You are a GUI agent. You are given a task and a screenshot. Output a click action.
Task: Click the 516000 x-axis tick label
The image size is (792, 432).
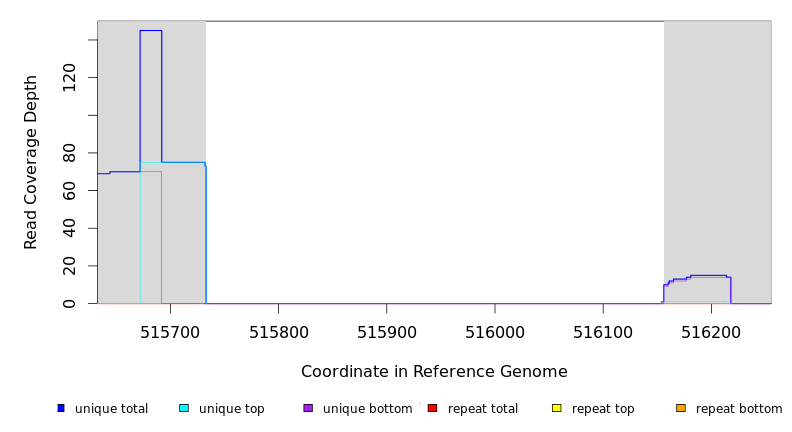[494, 329]
